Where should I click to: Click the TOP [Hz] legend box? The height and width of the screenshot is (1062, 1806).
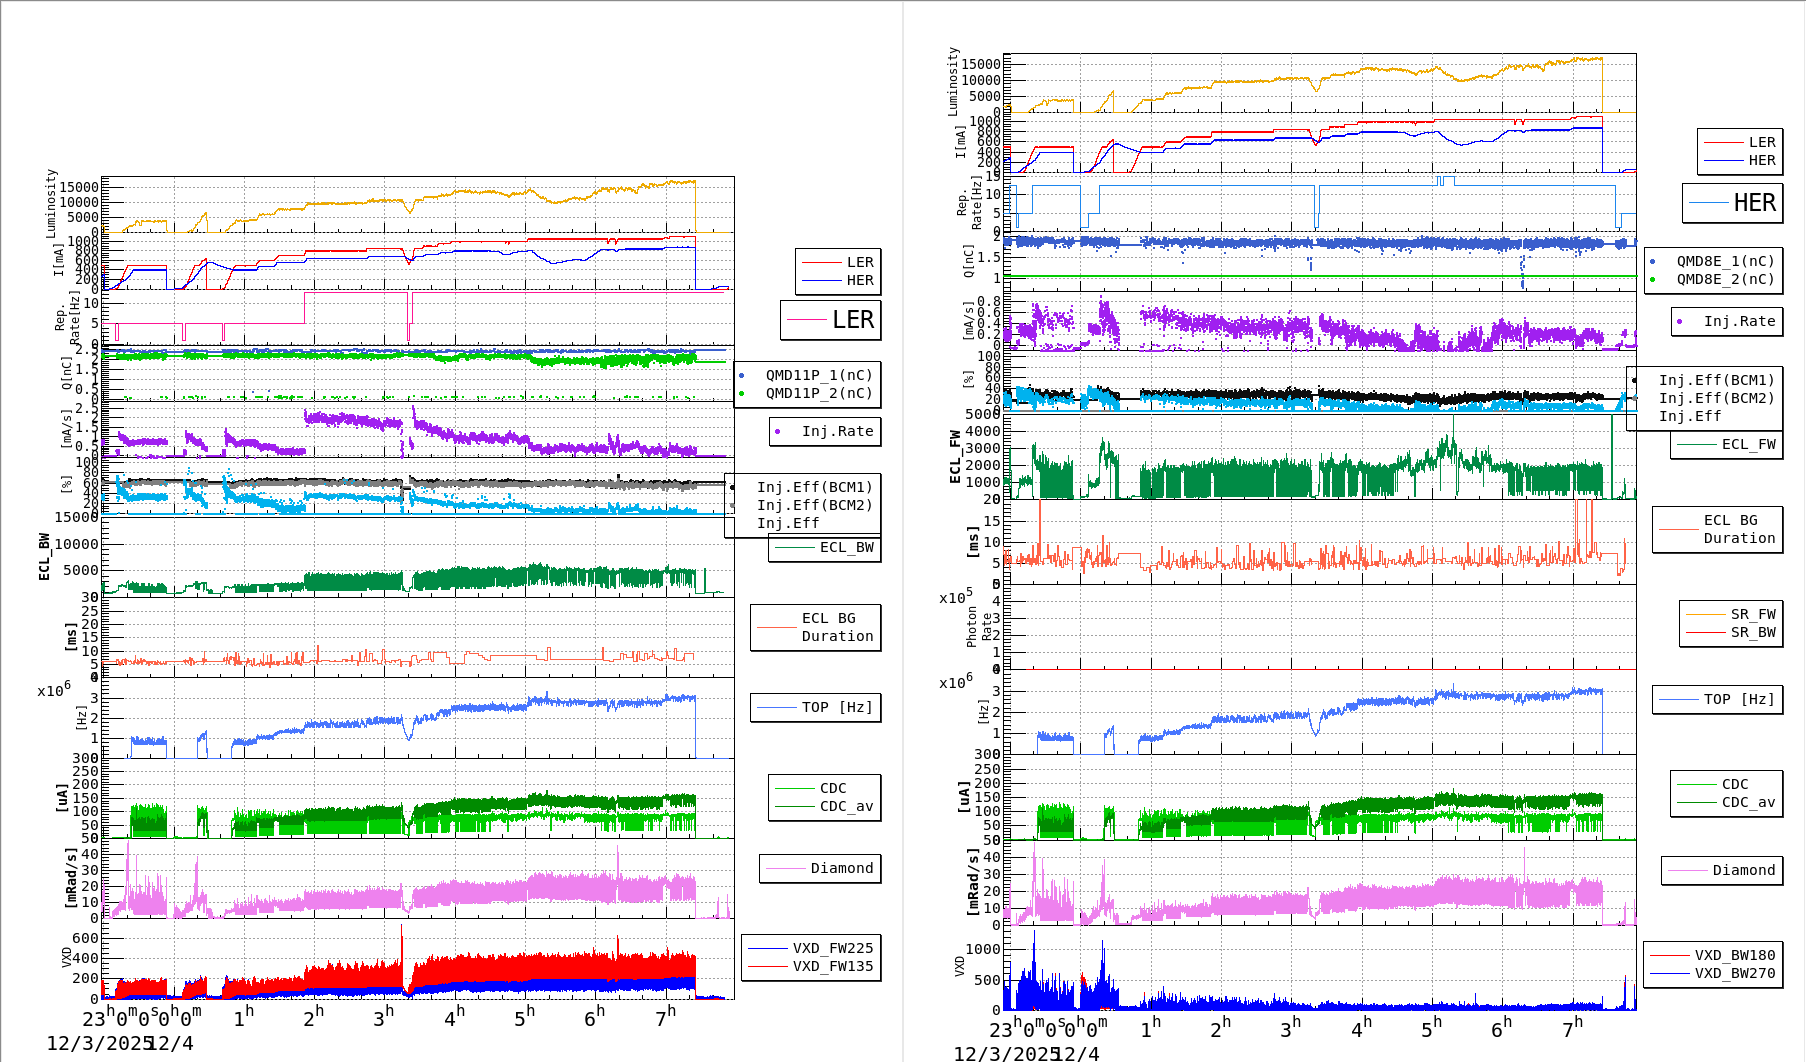(x=815, y=706)
